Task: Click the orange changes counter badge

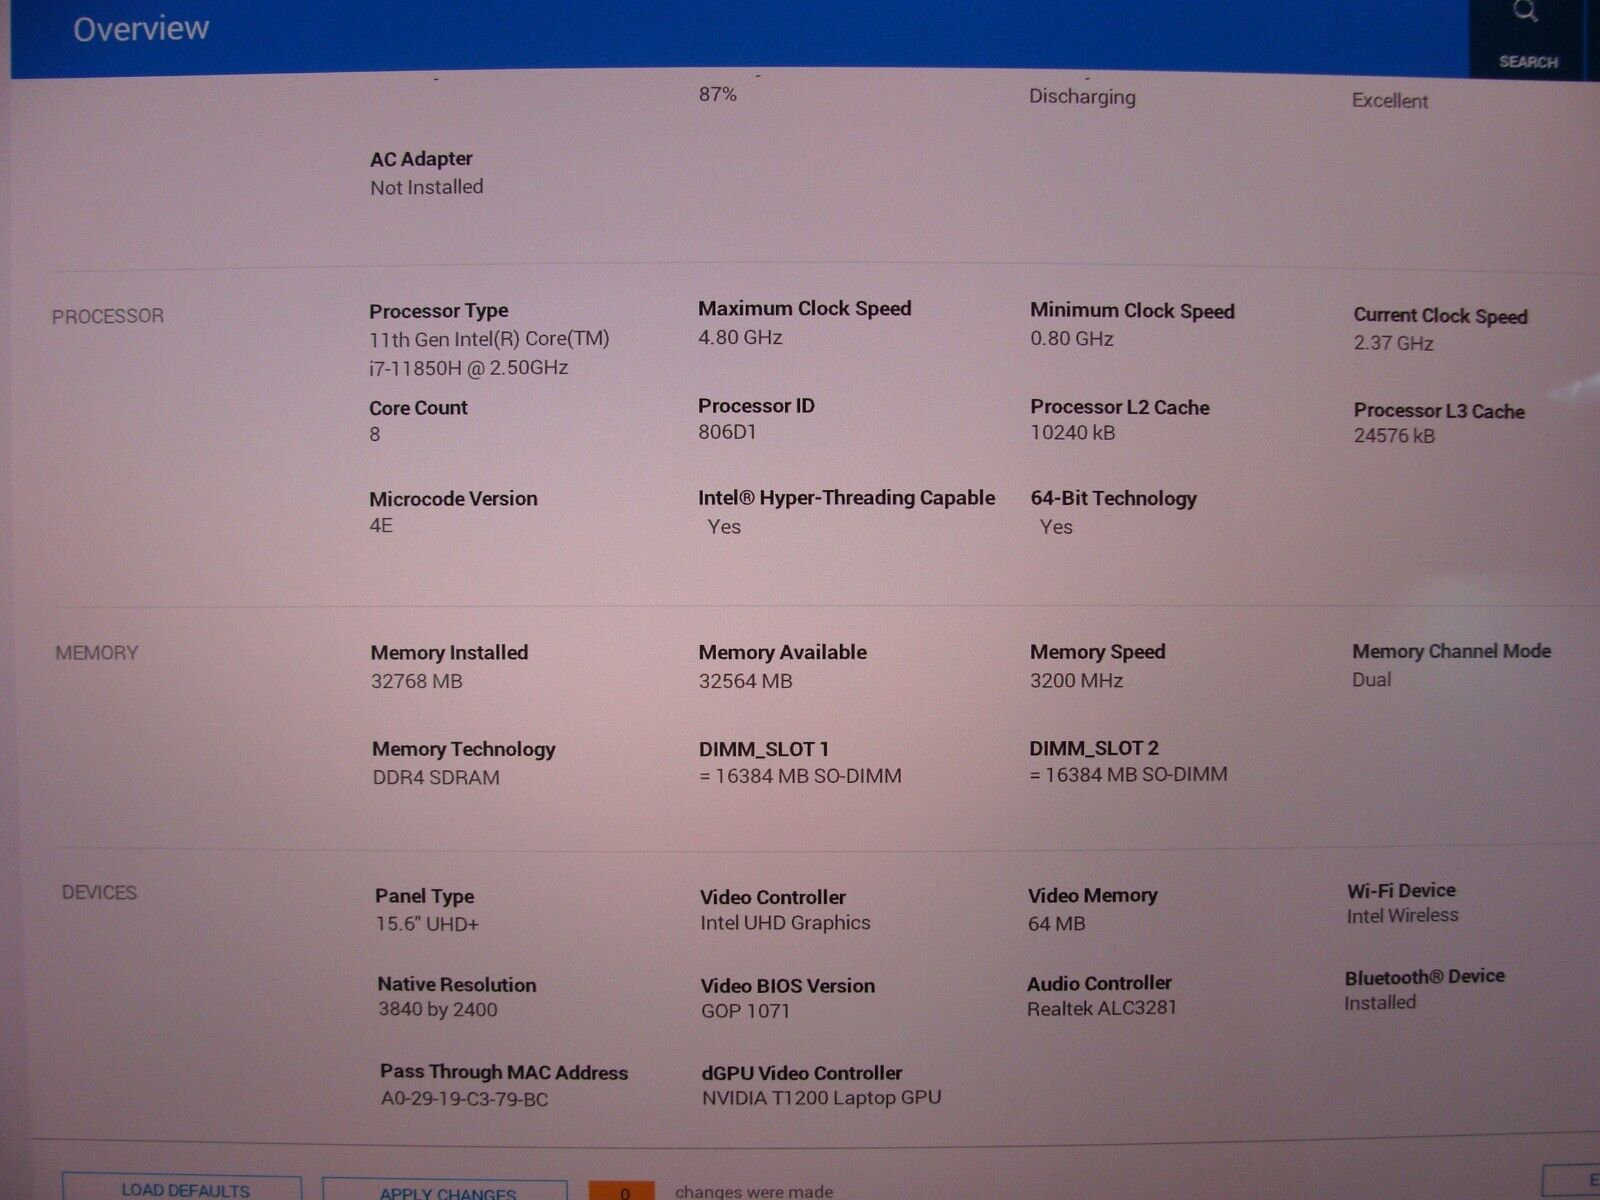Action: tap(622, 1191)
